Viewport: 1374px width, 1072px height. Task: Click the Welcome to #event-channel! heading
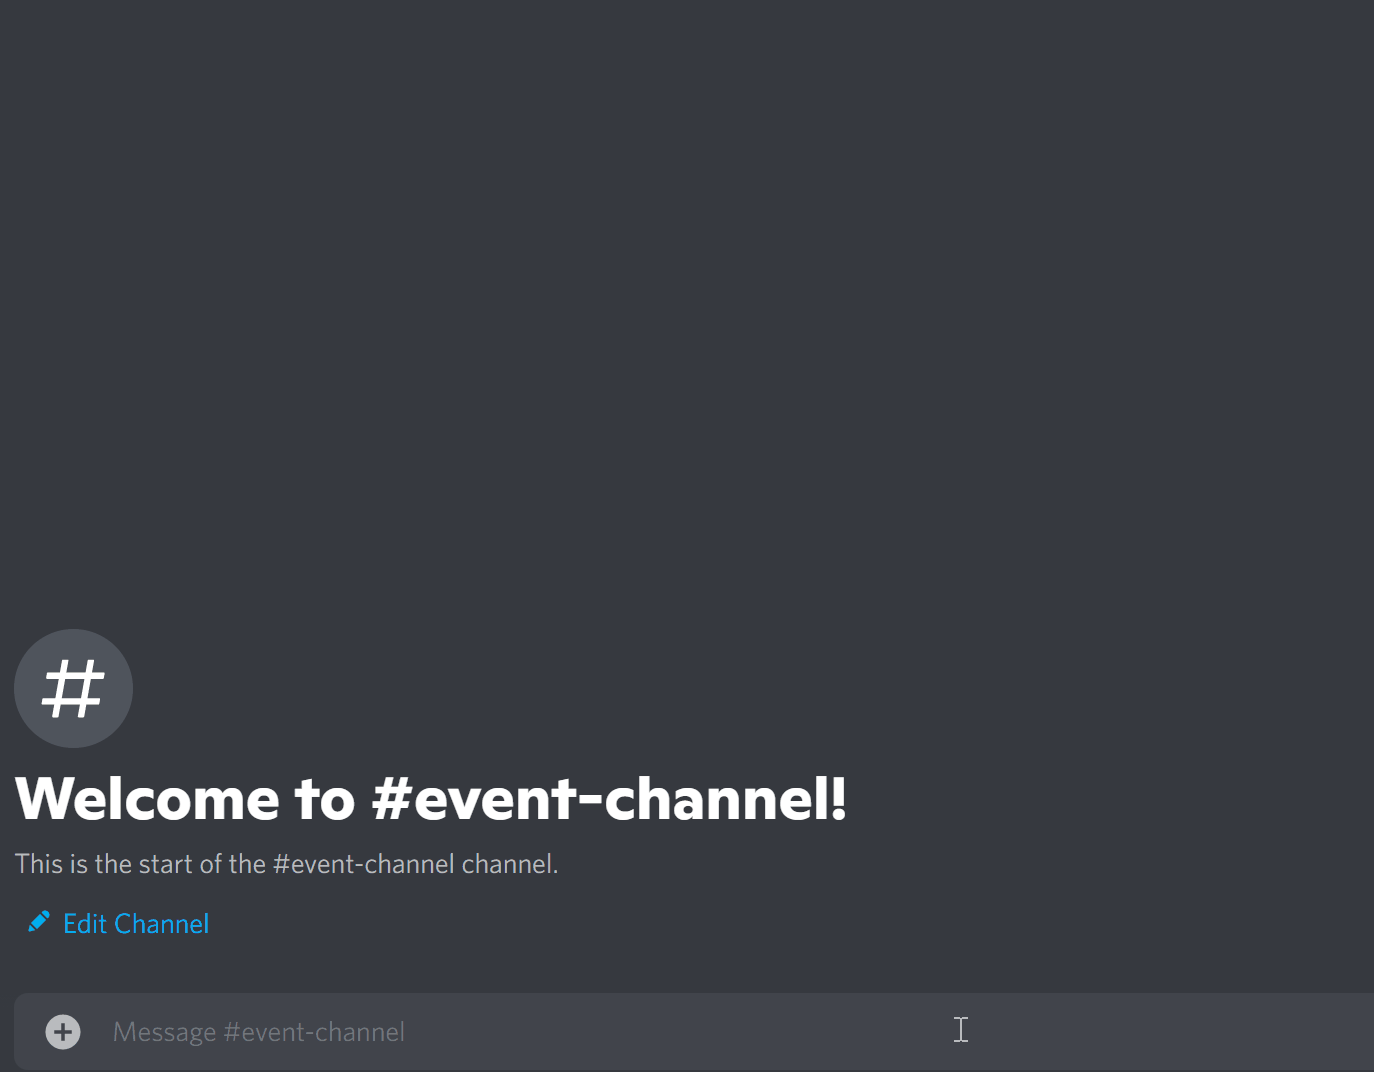[x=431, y=799]
